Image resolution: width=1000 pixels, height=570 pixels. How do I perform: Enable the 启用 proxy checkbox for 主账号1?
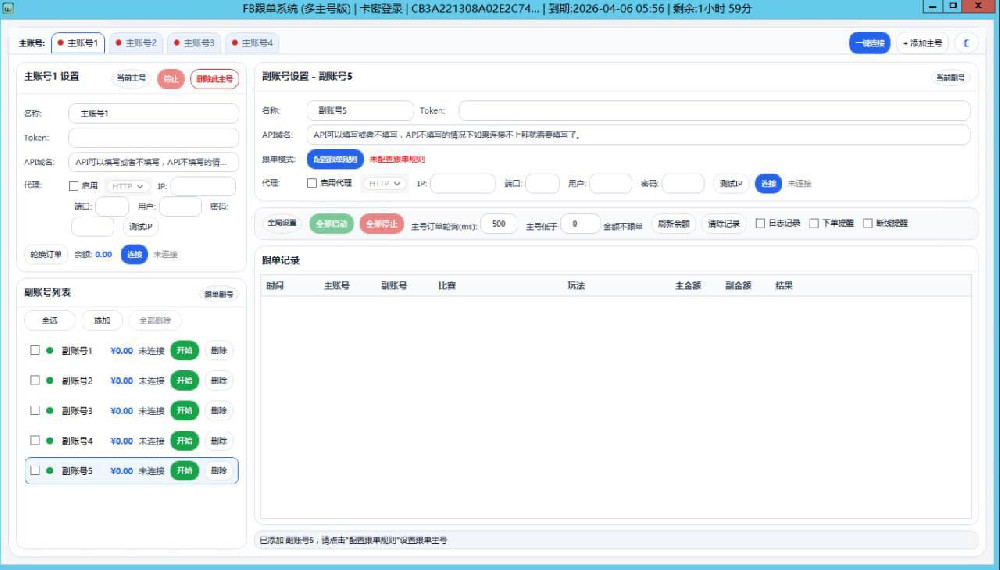pos(73,186)
